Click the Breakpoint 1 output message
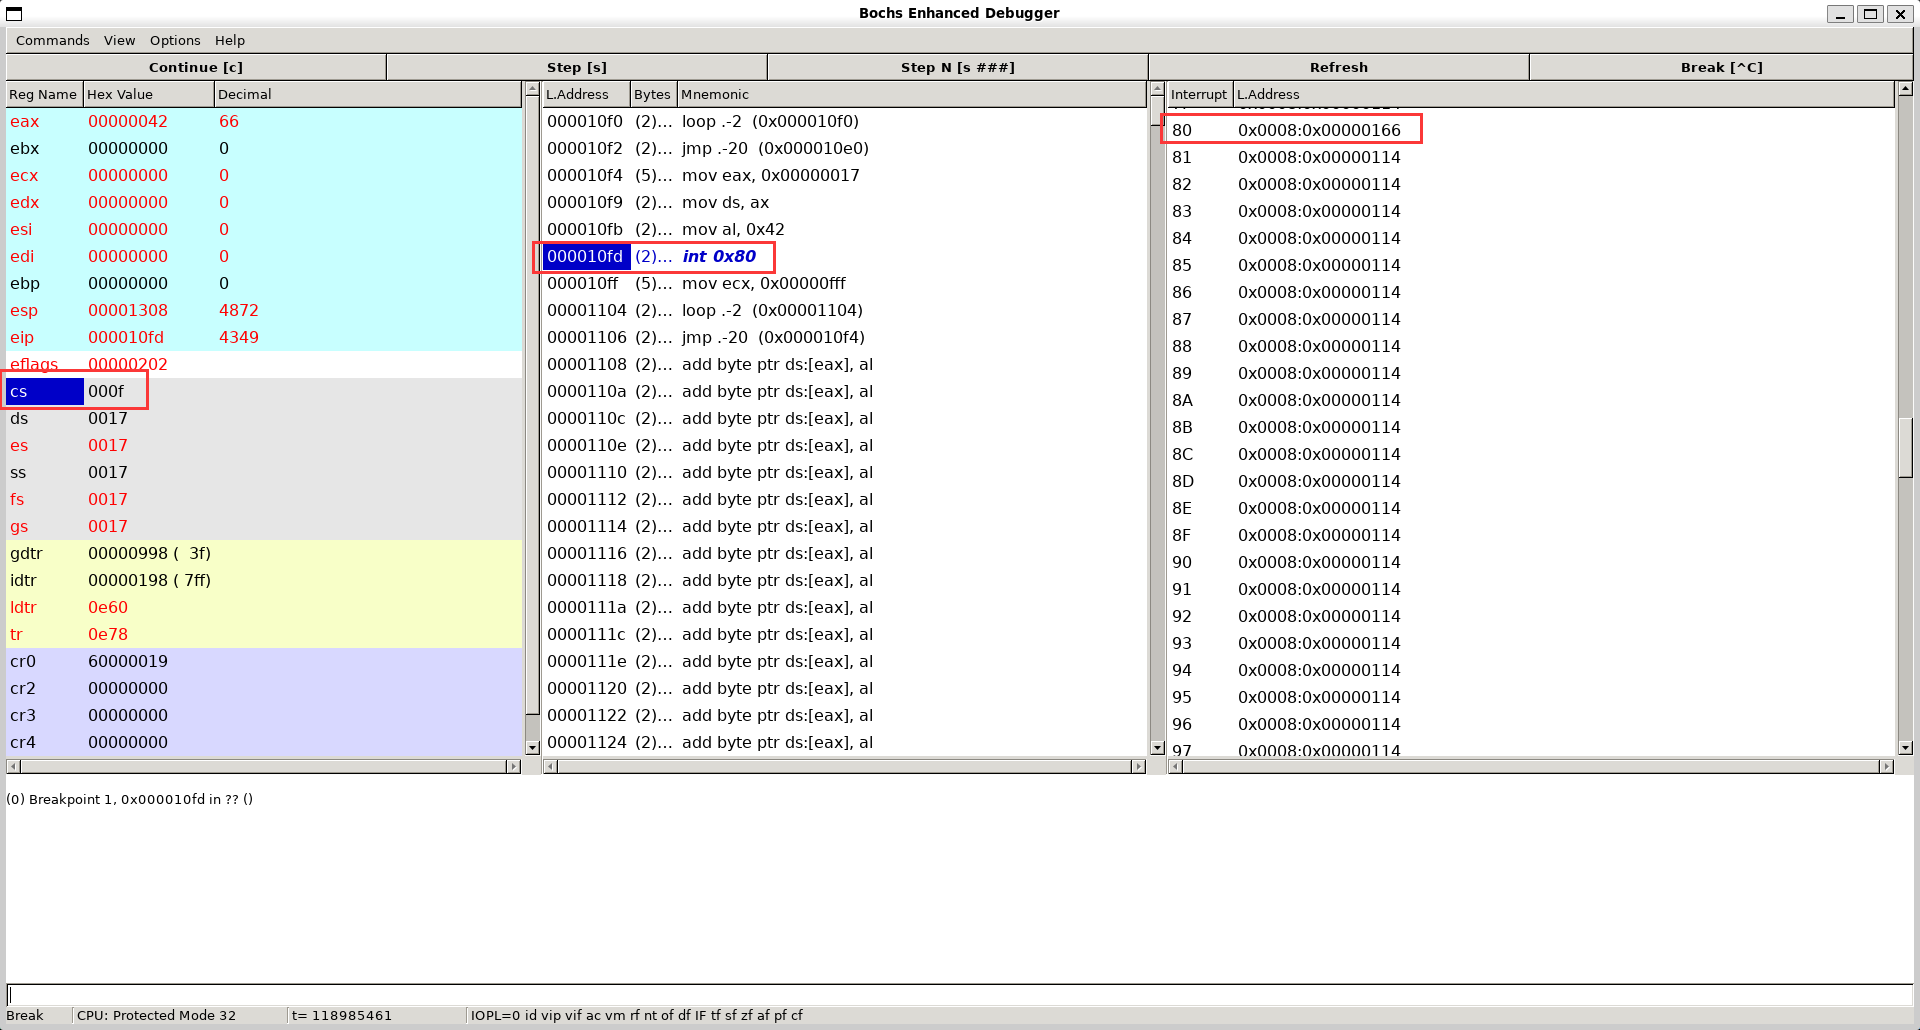Image resolution: width=1920 pixels, height=1030 pixels. pos(130,799)
